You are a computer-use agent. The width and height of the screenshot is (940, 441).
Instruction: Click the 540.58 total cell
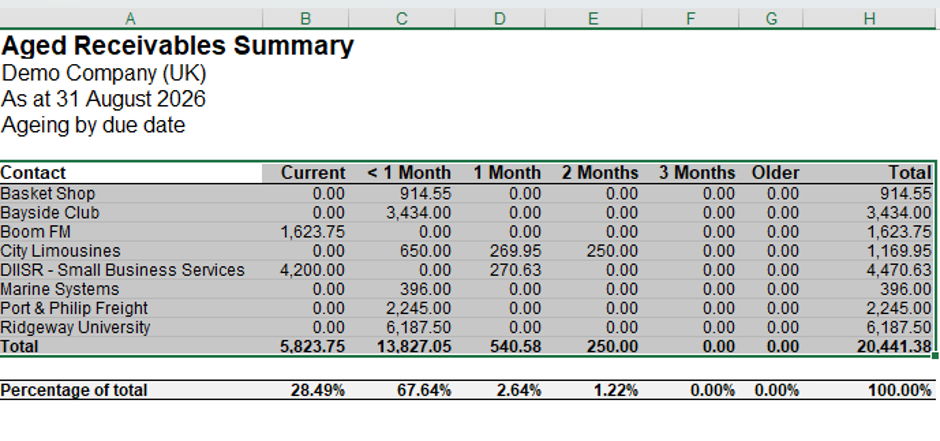click(500, 346)
